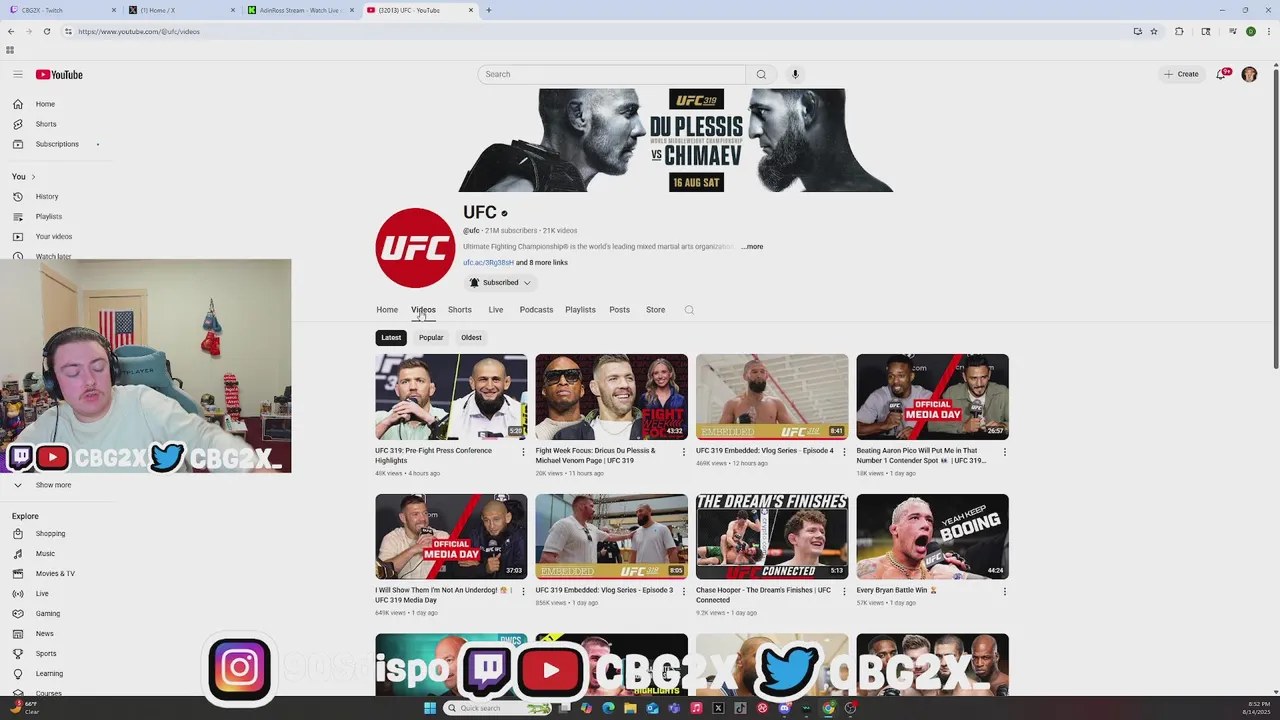The height and width of the screenshot is (720, 1280).
Task: Switch to channel Posts tab
Action: [x=620, y=310]
